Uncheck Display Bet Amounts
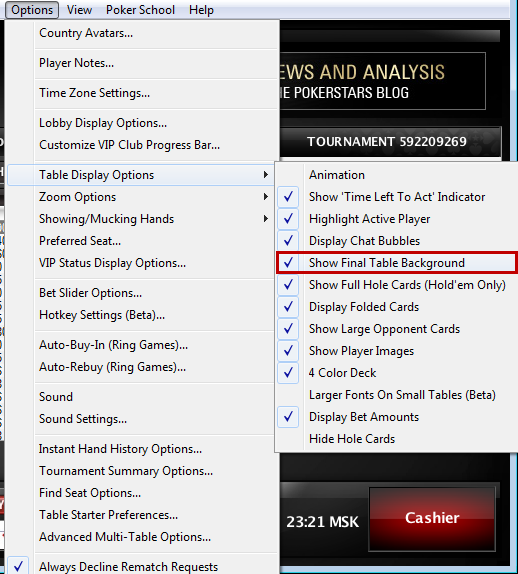Screen dimensions: 518x574 point(397,417)
